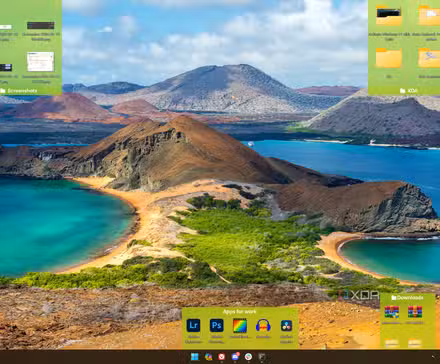Open the rainbow gradient app icon

point(240,325)
